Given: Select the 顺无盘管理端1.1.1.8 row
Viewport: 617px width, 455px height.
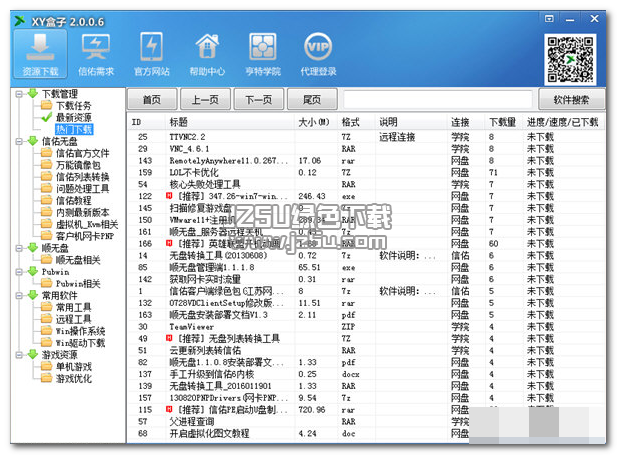Looking at the screenshot, I should (x=366, y=267).
